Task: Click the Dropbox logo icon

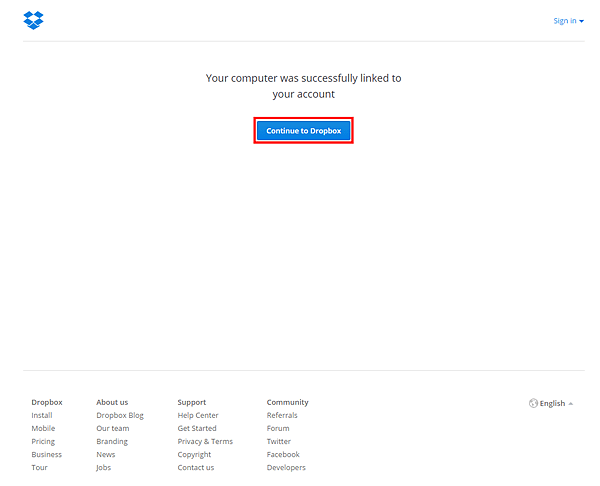Action: (33, 20)
